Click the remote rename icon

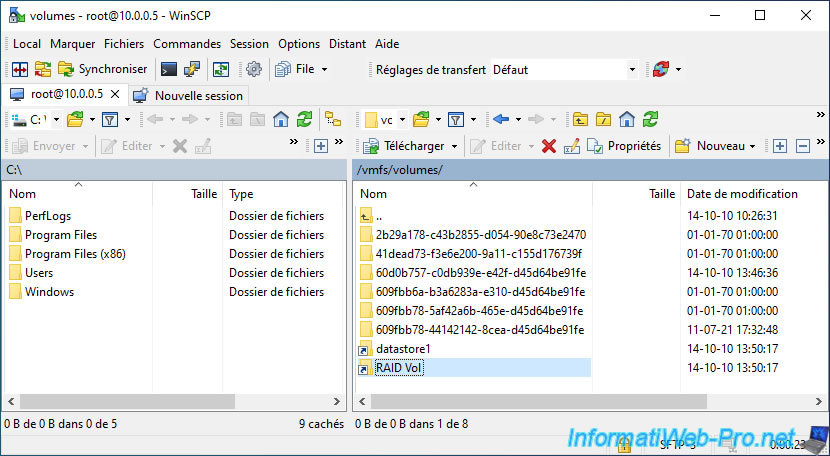tap(572, 146)
